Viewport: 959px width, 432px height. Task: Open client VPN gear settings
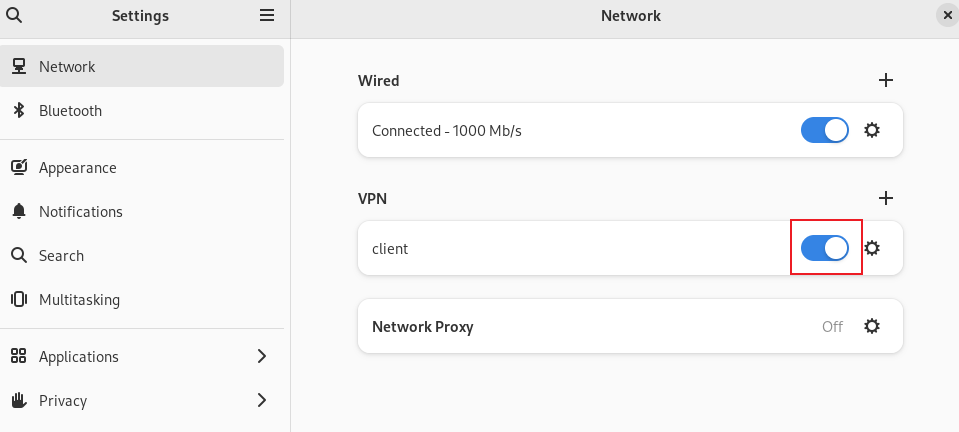click(872, 248)
